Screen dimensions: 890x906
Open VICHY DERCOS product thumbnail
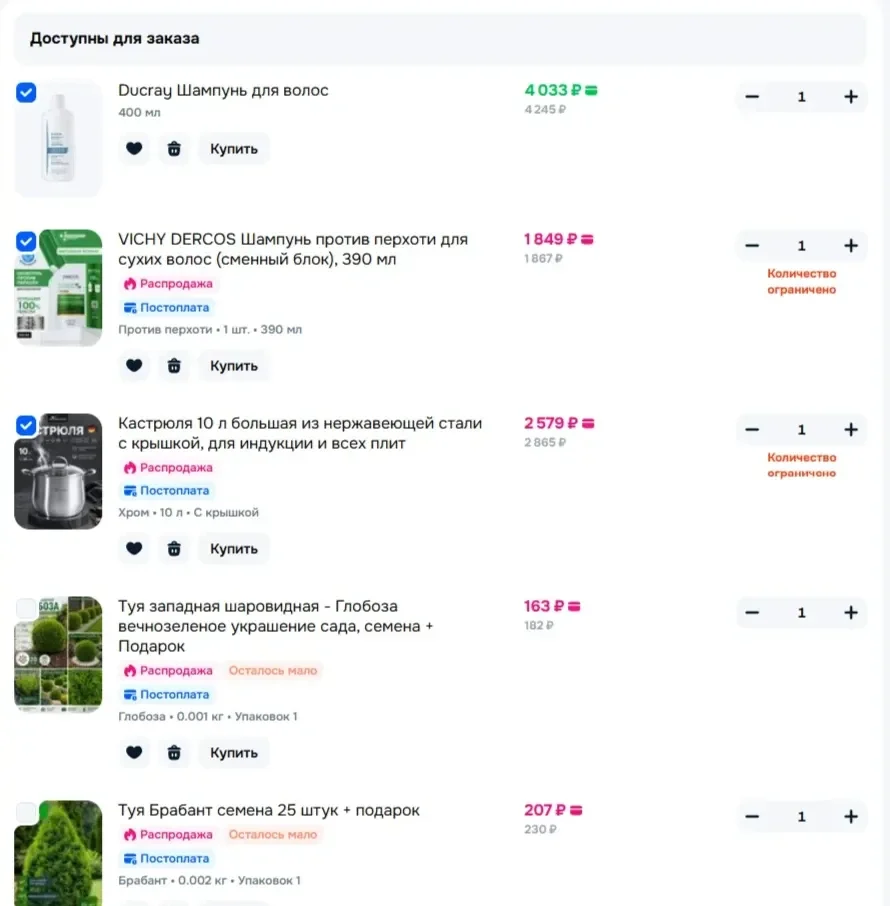coord(58,288)
